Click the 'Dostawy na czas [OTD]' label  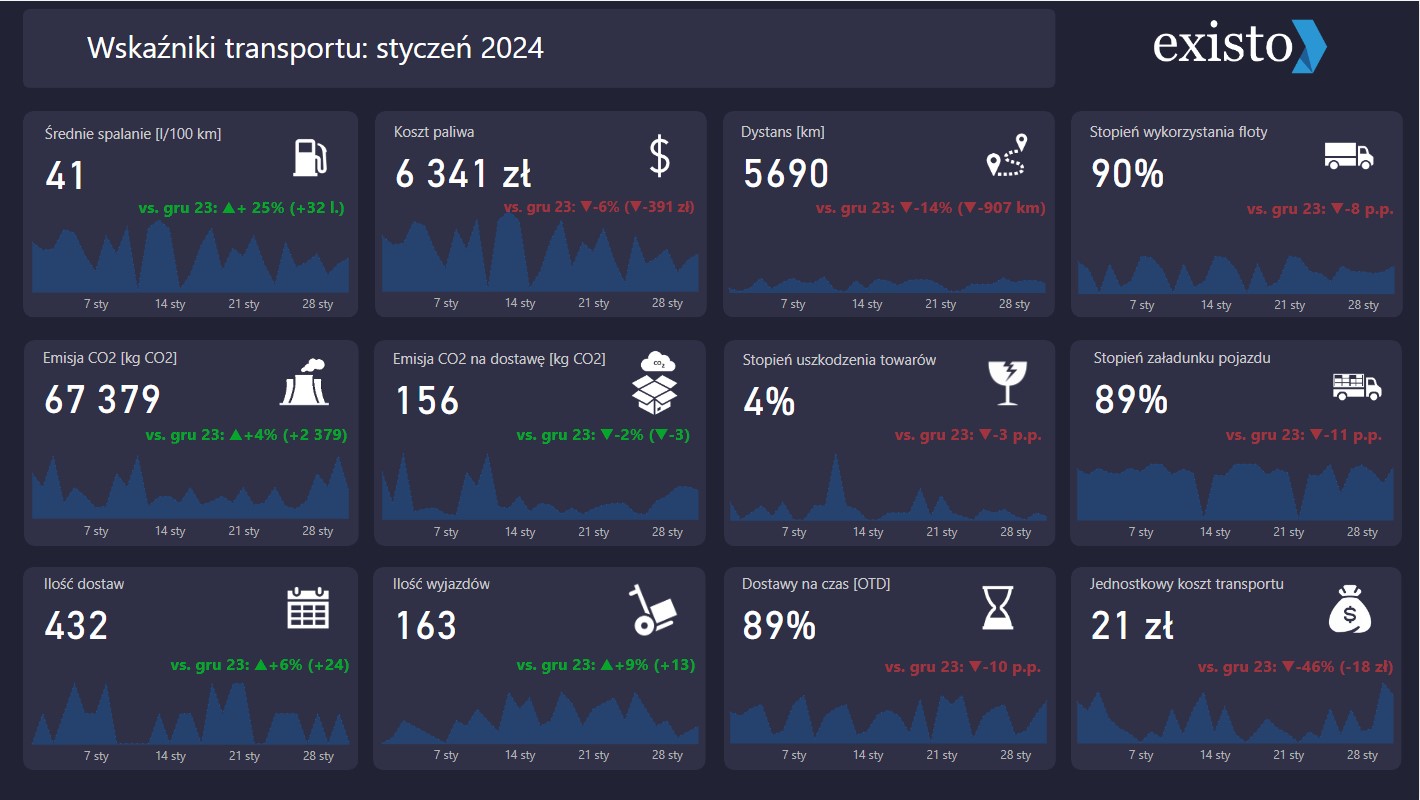tap(816, 583)
